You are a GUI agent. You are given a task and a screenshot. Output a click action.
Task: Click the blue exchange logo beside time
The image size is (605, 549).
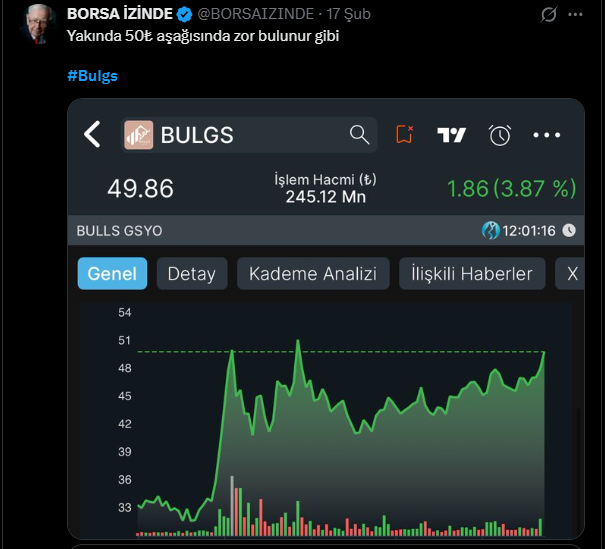tap(490, 230)
